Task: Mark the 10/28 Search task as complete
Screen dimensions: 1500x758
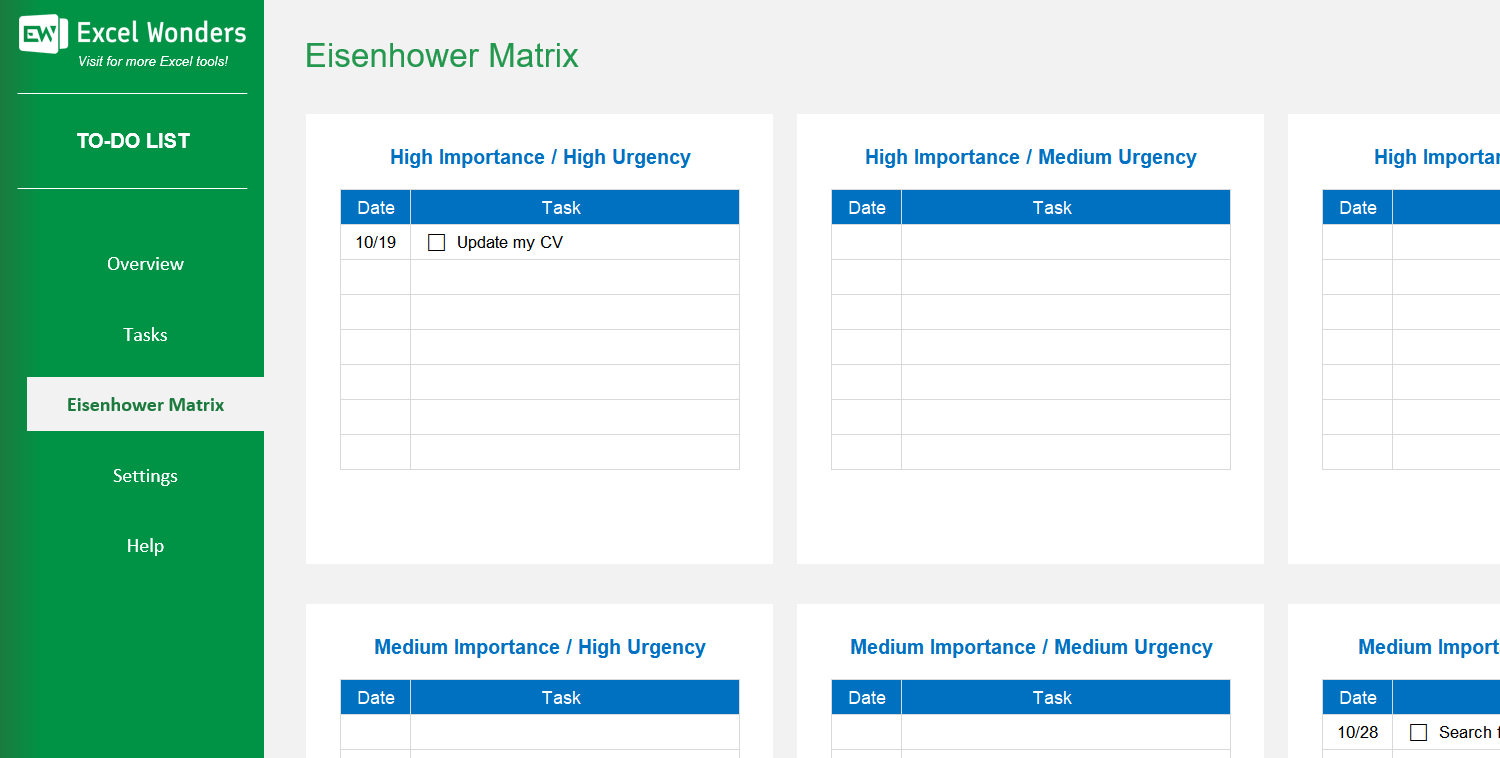Action: (1418, 732)
